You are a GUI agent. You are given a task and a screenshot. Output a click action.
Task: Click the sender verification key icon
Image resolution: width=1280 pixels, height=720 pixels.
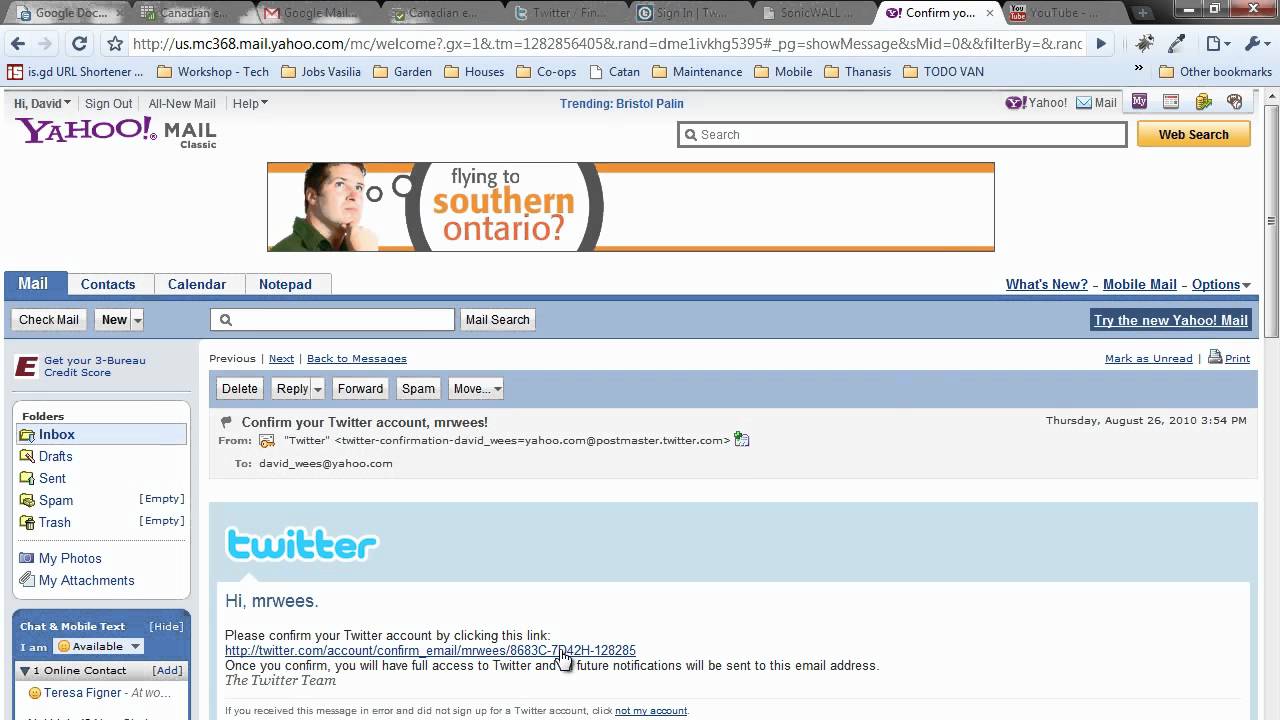pos(267,440)
